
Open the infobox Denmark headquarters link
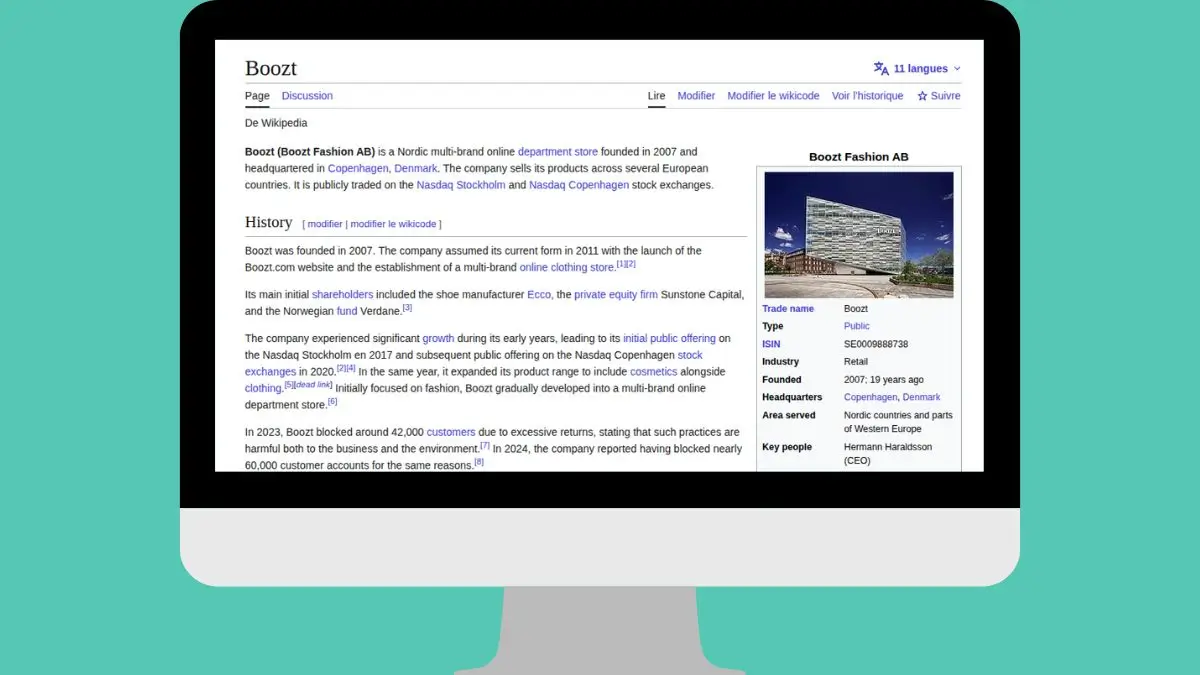pyautogui.click(x=921, y=397)
